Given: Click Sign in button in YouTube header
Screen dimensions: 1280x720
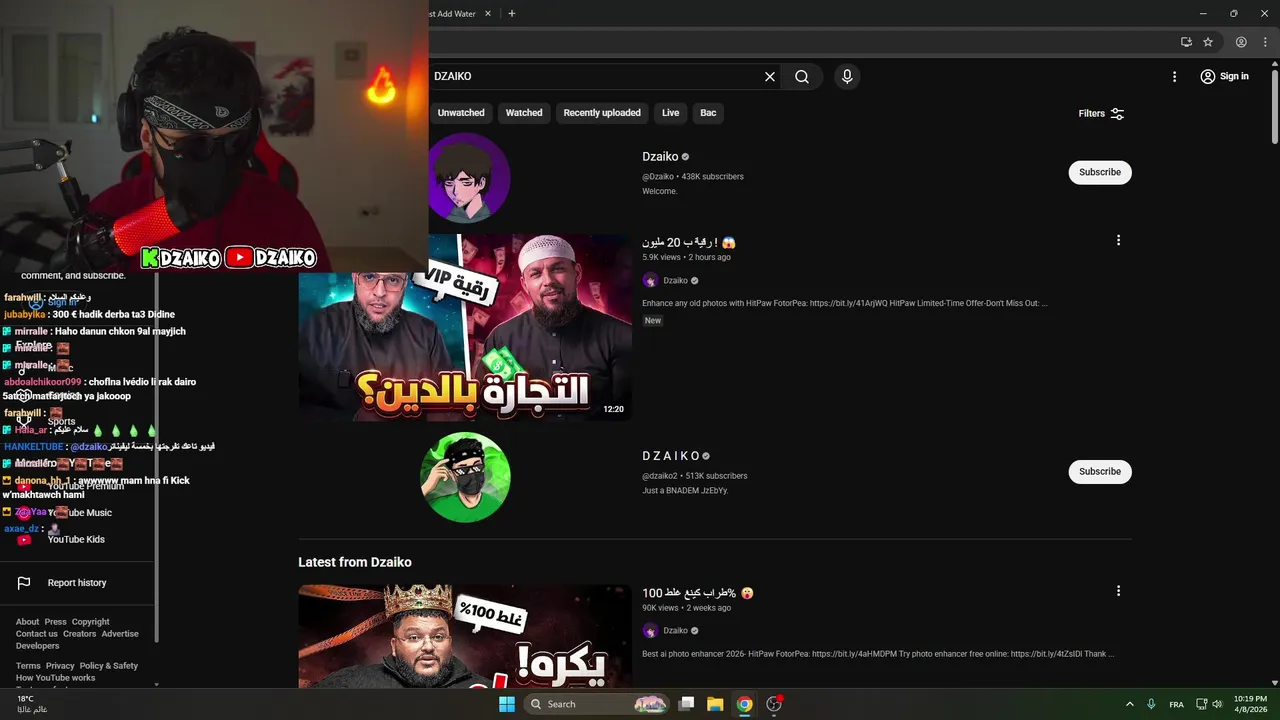Looking at the screenshot, I should (1225, 76).
